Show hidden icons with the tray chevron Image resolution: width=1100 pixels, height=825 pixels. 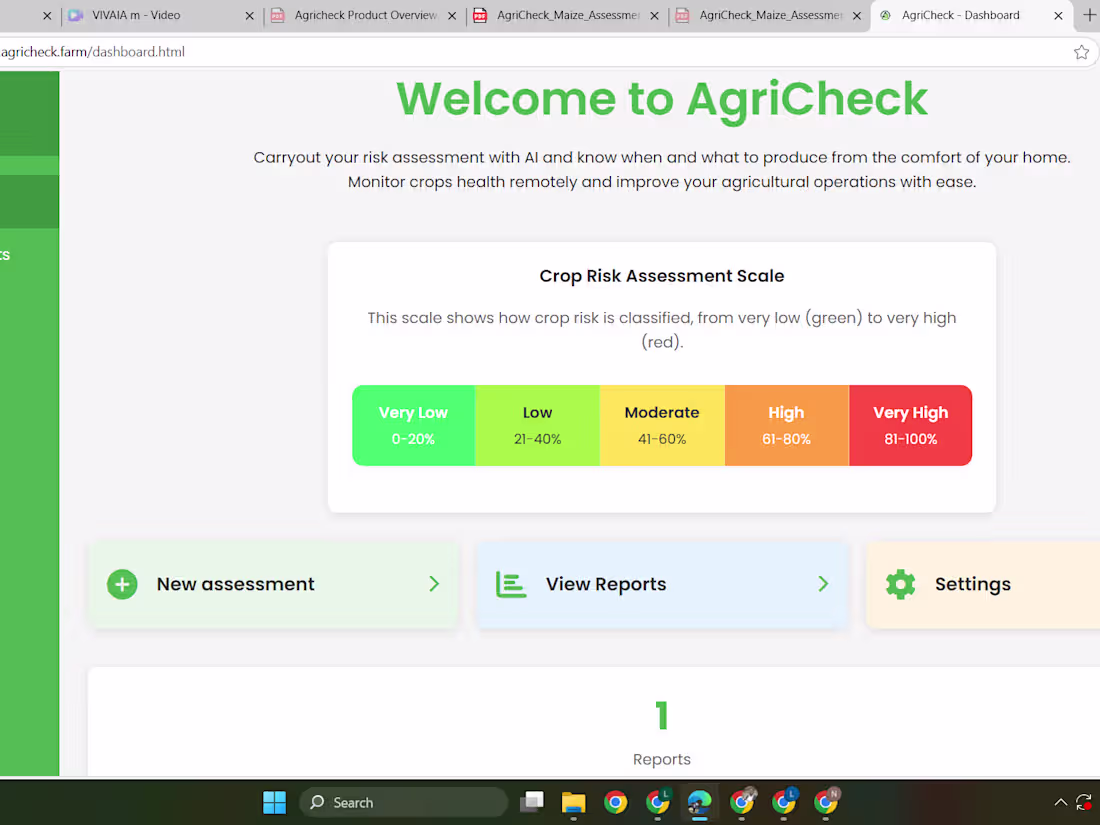pyautogui.click(x=1061, y=802)
